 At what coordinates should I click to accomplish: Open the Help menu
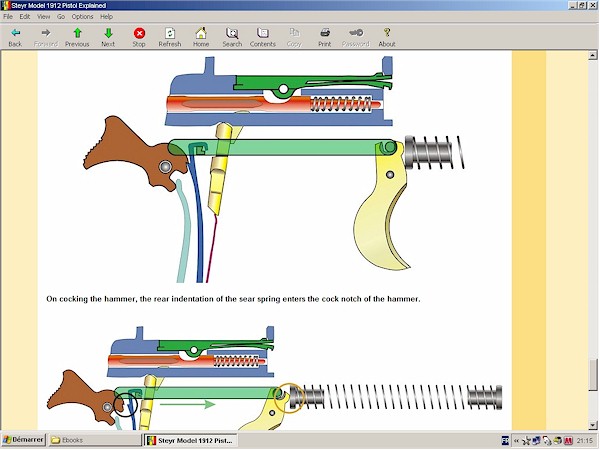pos(106,16)
